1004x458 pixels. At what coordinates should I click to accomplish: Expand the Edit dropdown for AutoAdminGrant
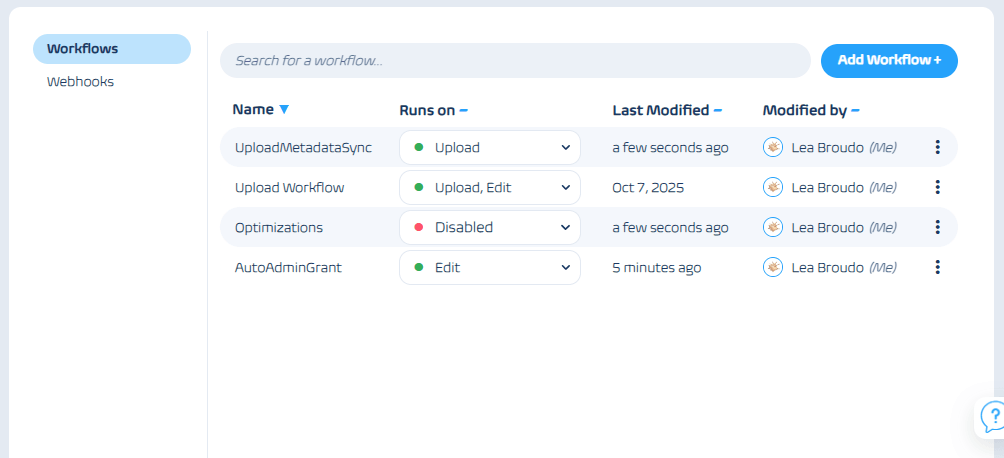click(x=490, y=267)
